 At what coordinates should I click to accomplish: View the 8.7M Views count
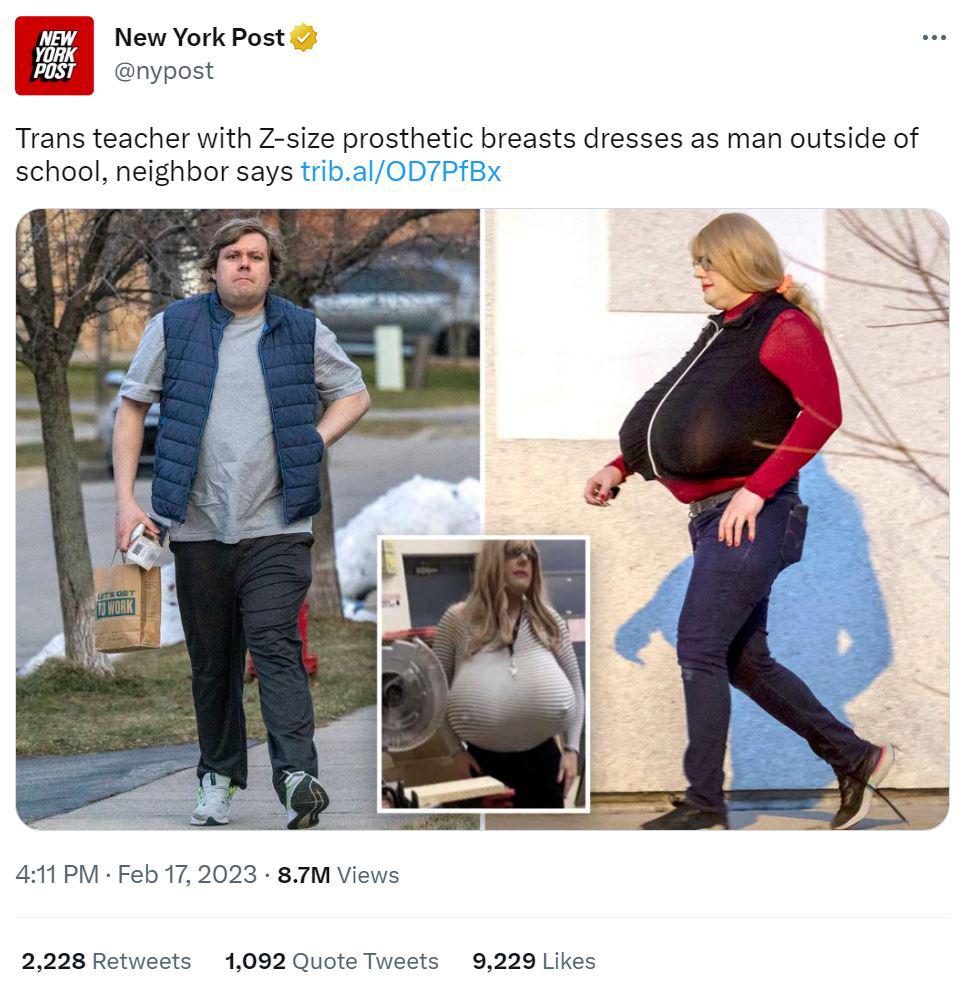[x=338, y=875]
